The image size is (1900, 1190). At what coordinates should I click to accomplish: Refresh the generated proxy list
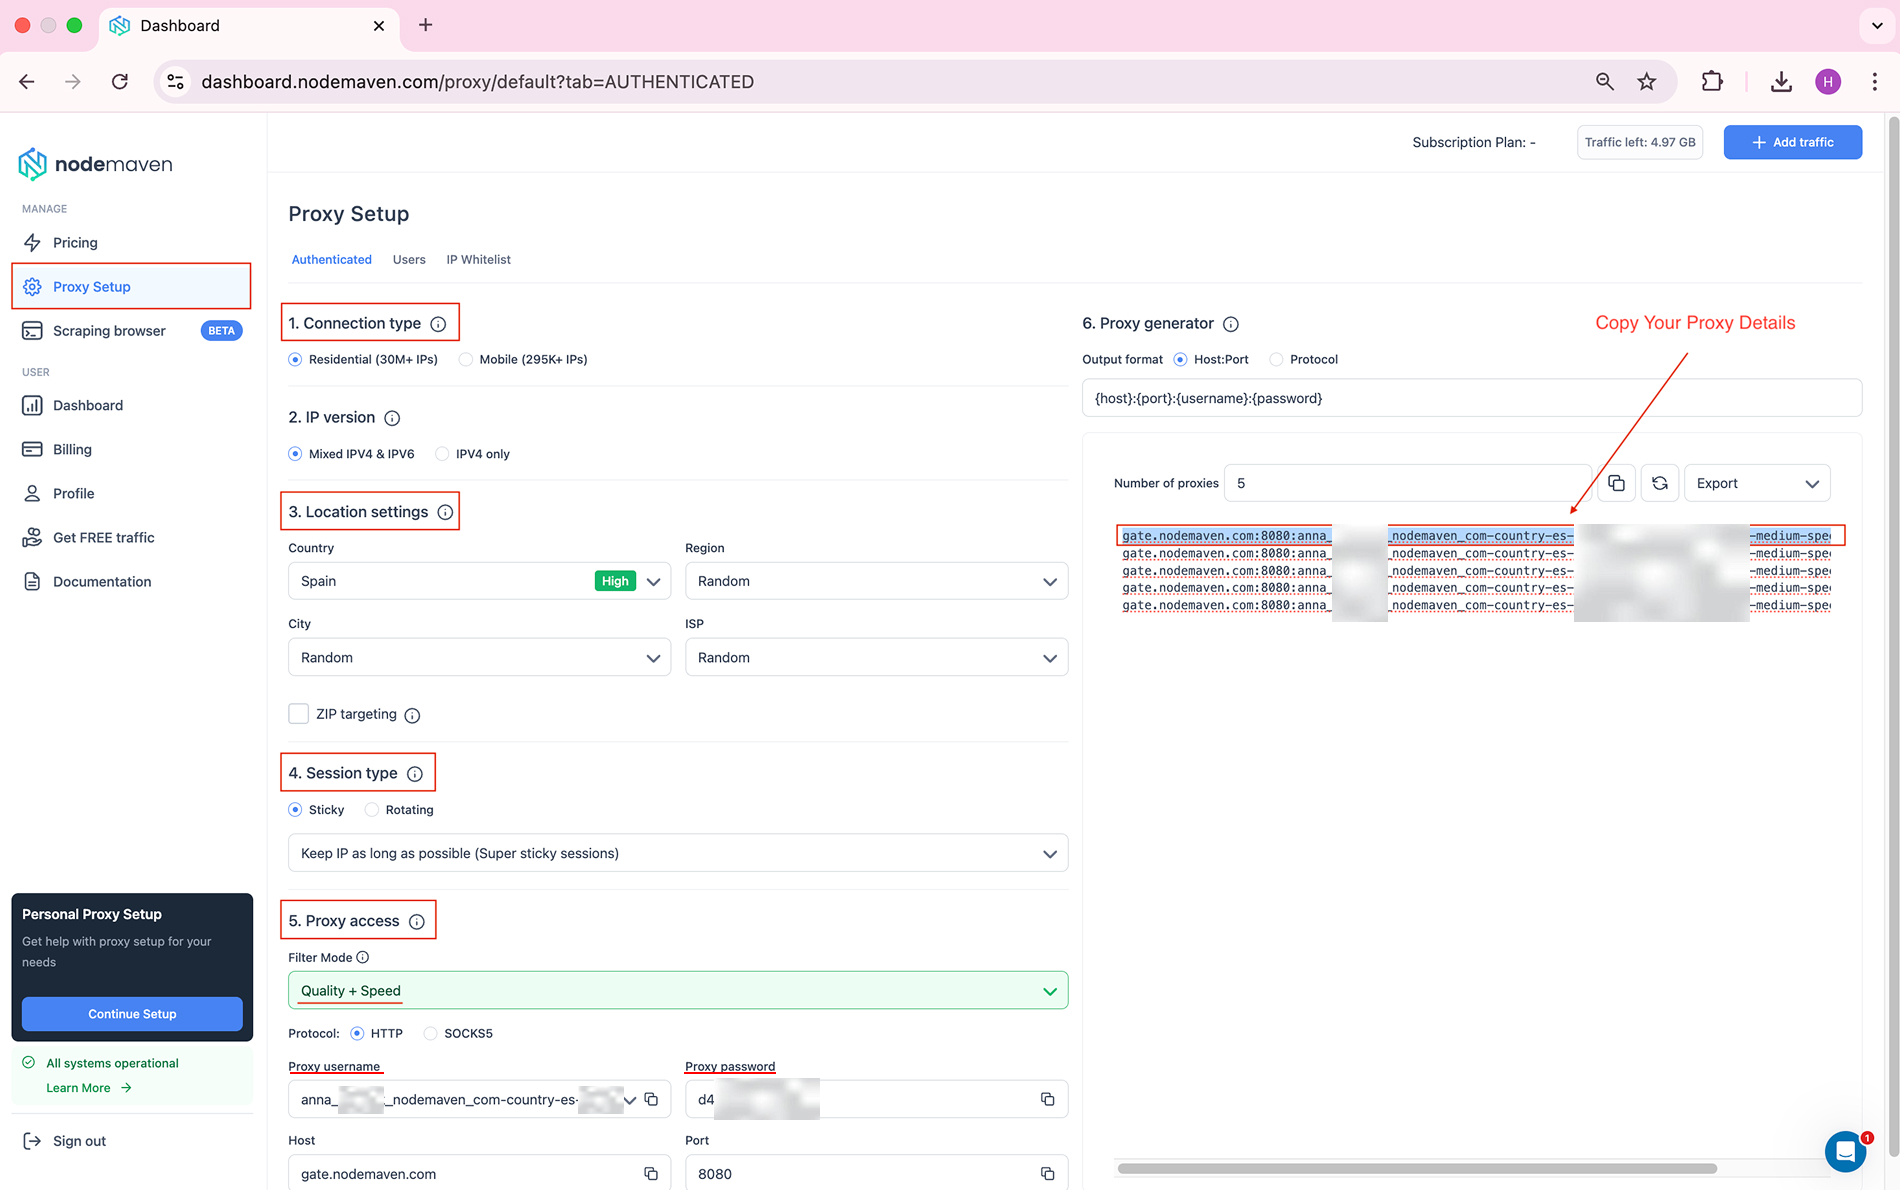click(1660, 483)
